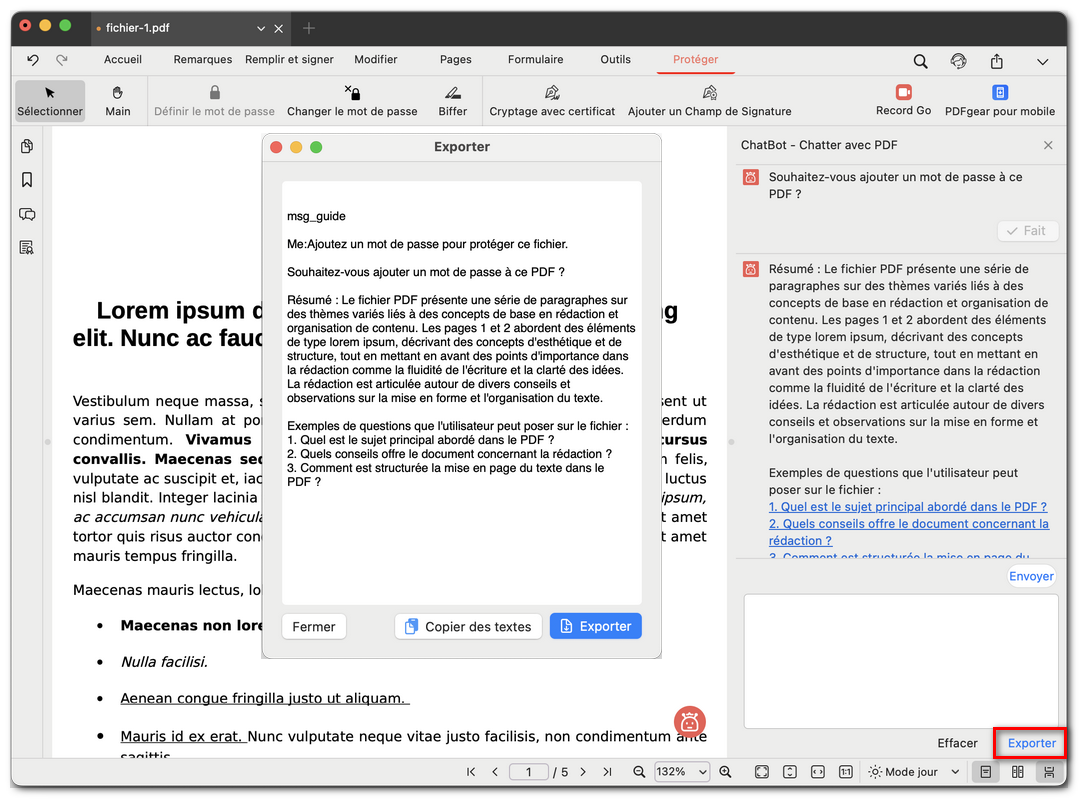Open Cryptage avec certificat tool
This screenshot has width=1079, height=799.
tap(552, 101)
